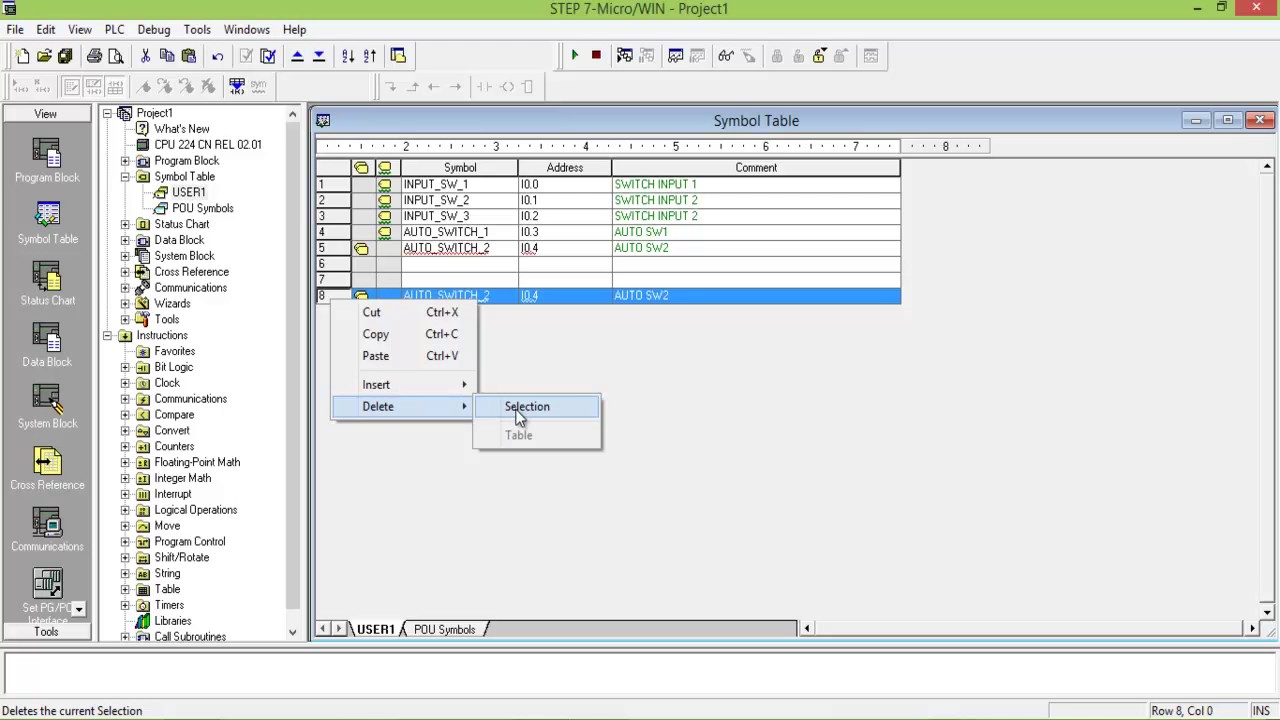Image resolution: width=1280 pixels, height=720 pixels.
Task: Click the Open project folder icon
Action: pos(44,56)
